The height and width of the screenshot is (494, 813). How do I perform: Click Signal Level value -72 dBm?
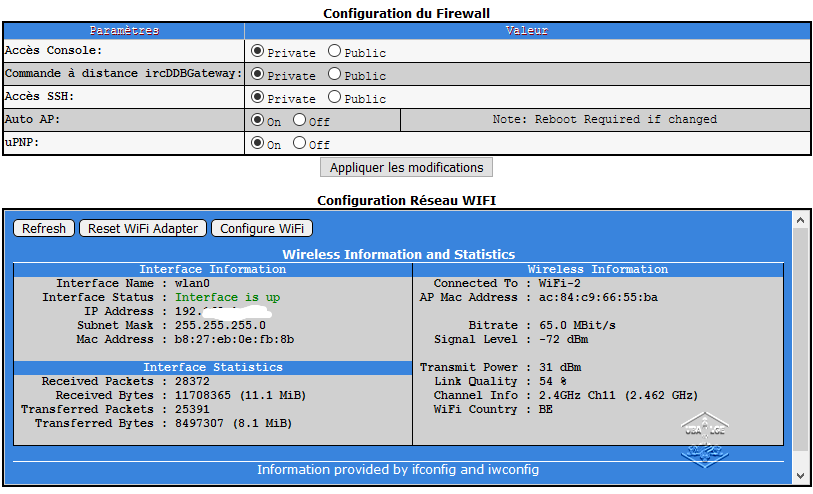[x=563, y=340]
